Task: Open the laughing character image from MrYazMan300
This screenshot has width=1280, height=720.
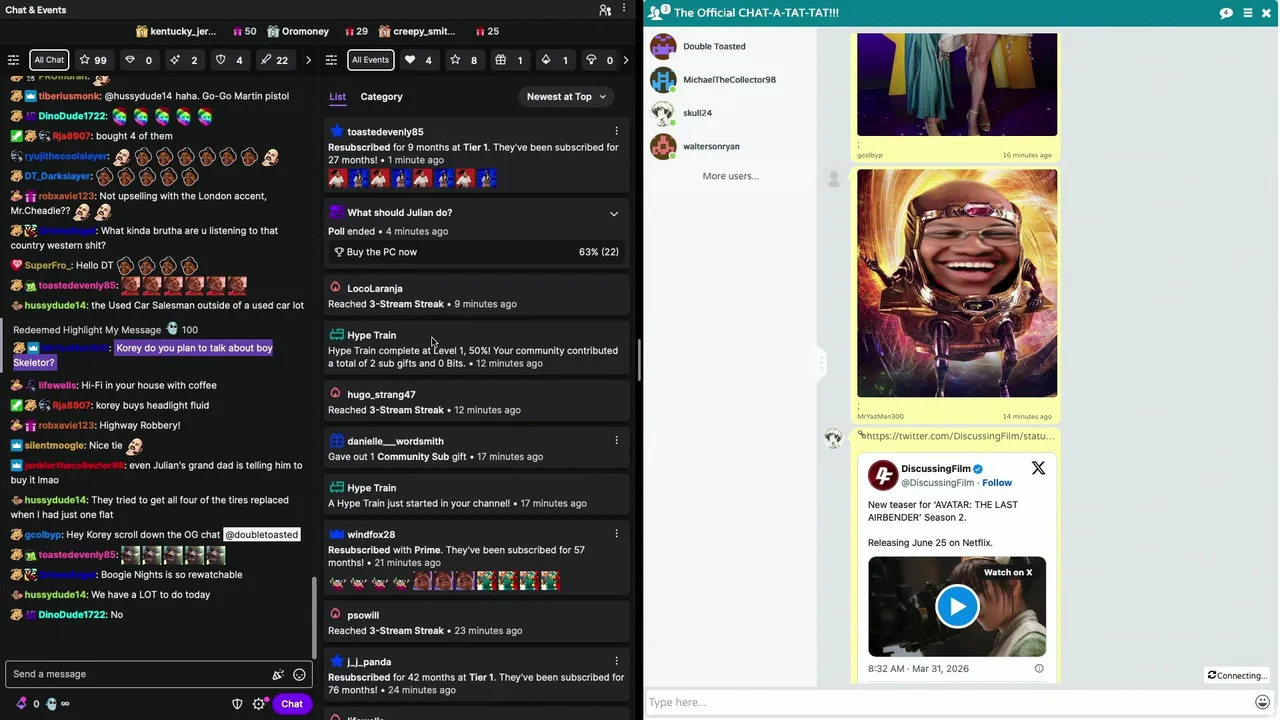Action: point(957,284)
